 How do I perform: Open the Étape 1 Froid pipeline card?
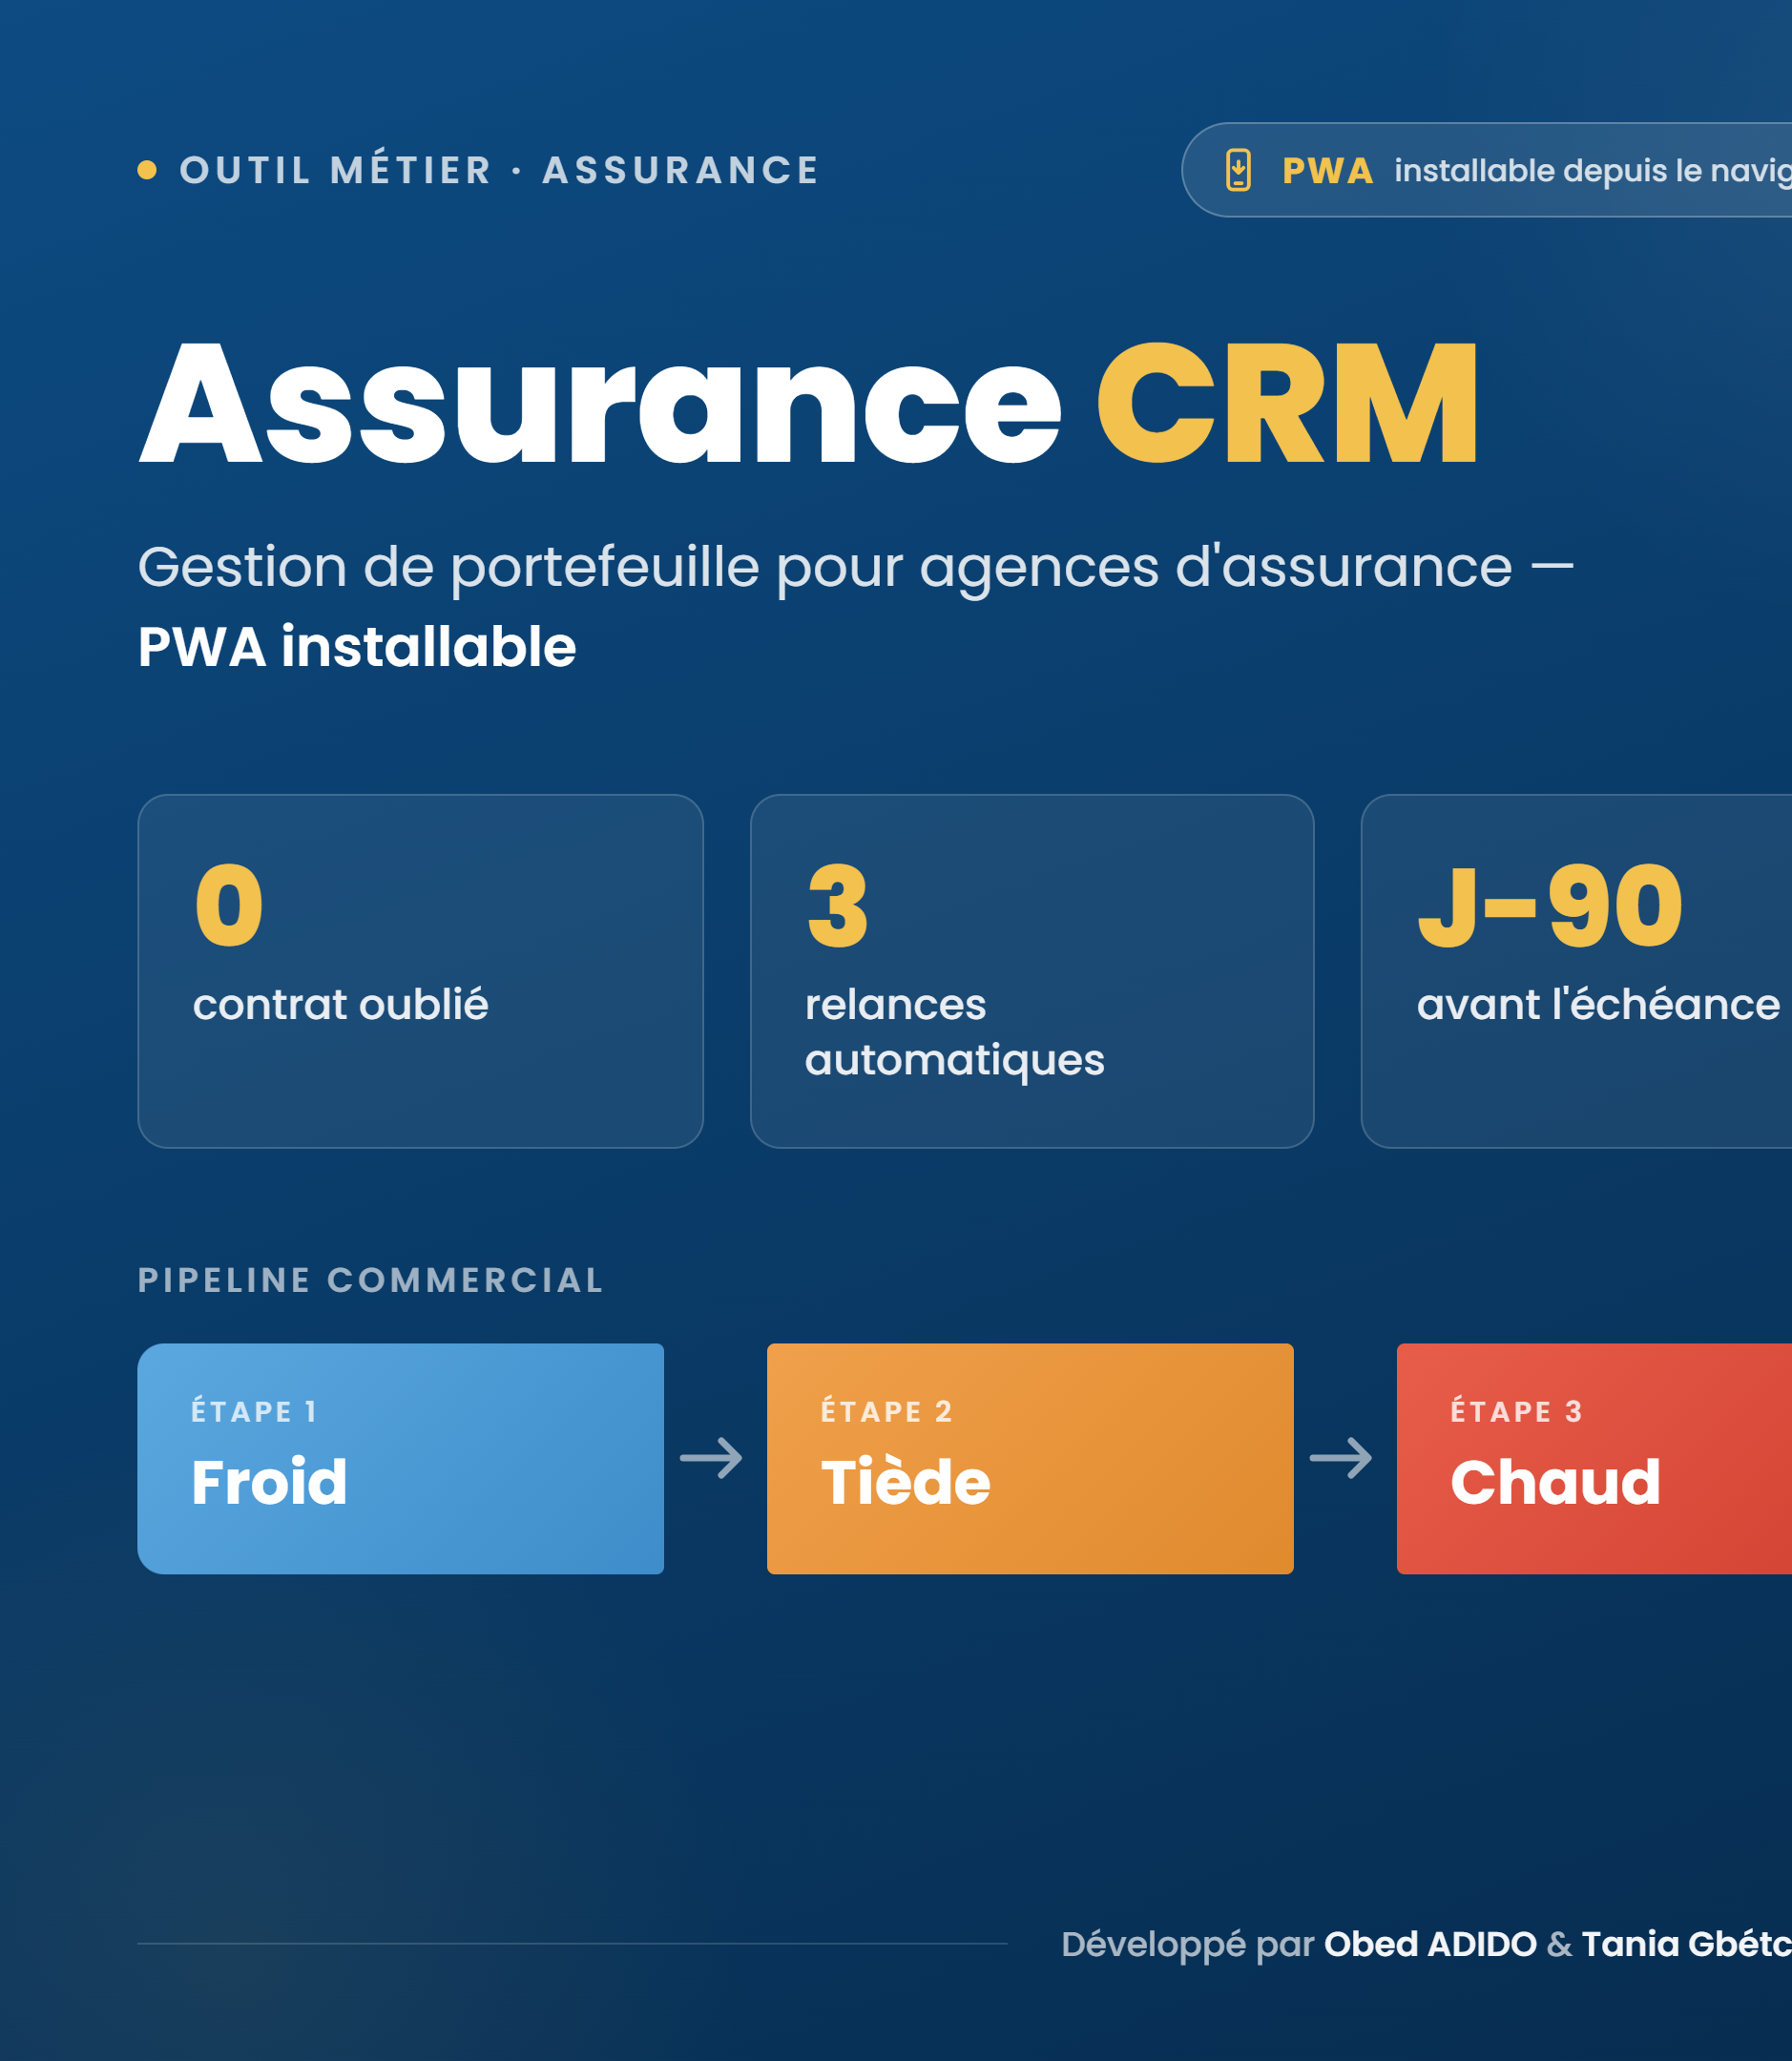400,1458
